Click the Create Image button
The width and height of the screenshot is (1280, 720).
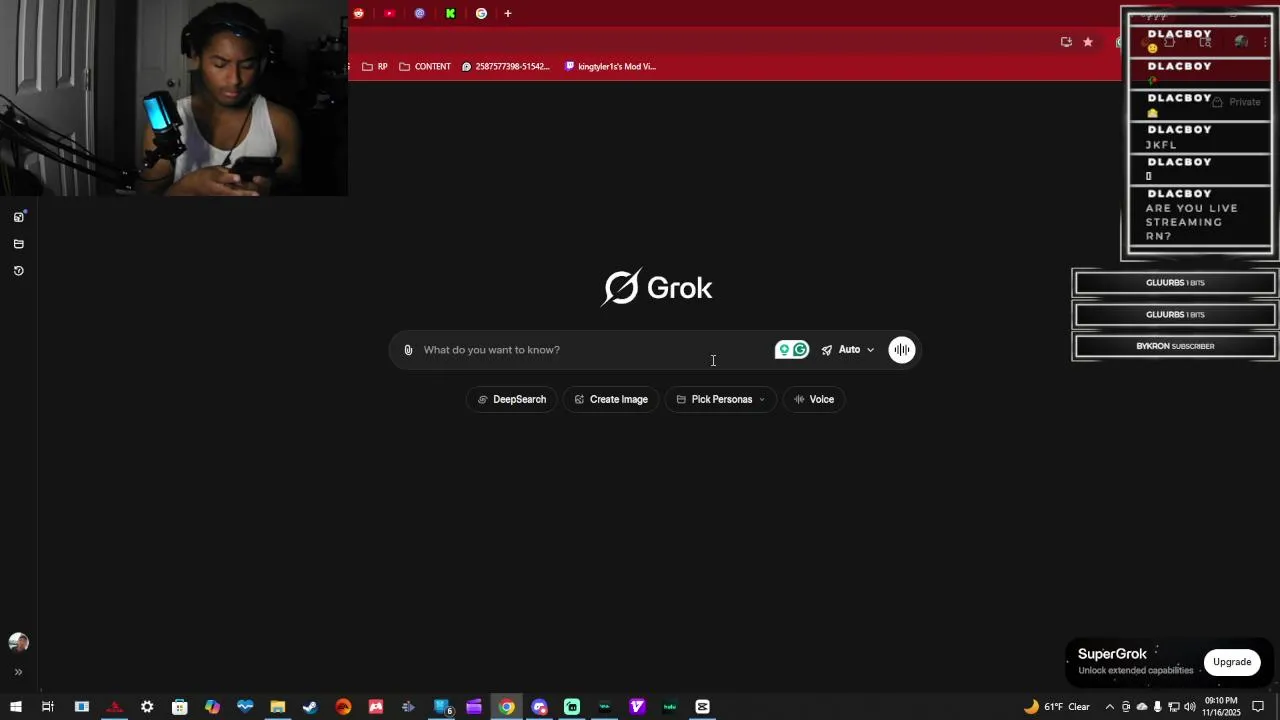611,400
